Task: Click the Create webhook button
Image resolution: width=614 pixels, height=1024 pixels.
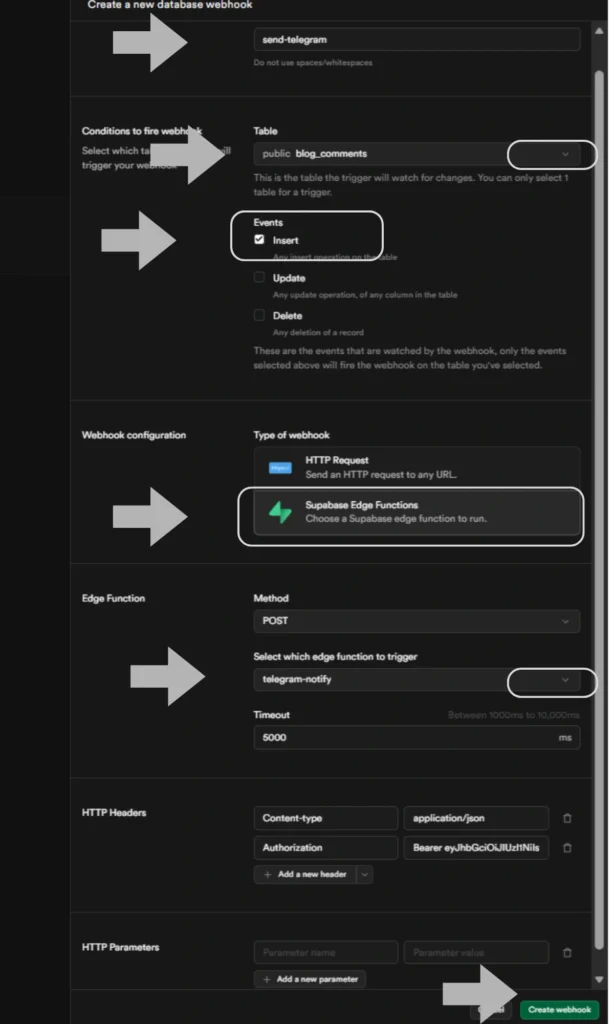Action: pos(560,1010)
